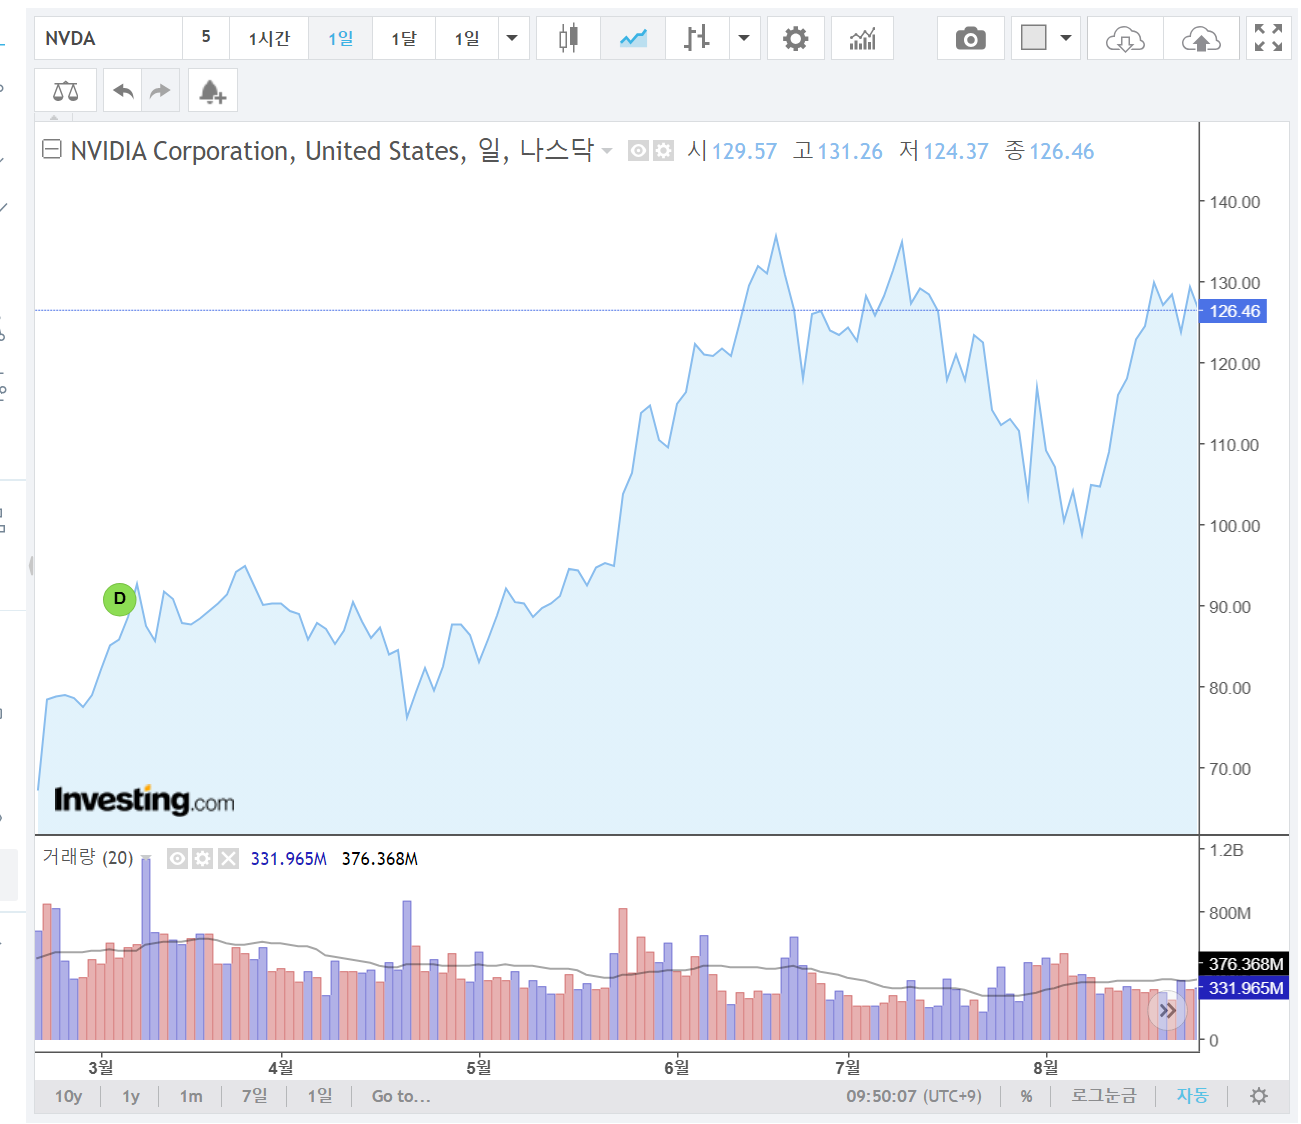Toggle 자동 auto scale
This screenshot has height=1124, width=1301.
tap(1192, 1096)
